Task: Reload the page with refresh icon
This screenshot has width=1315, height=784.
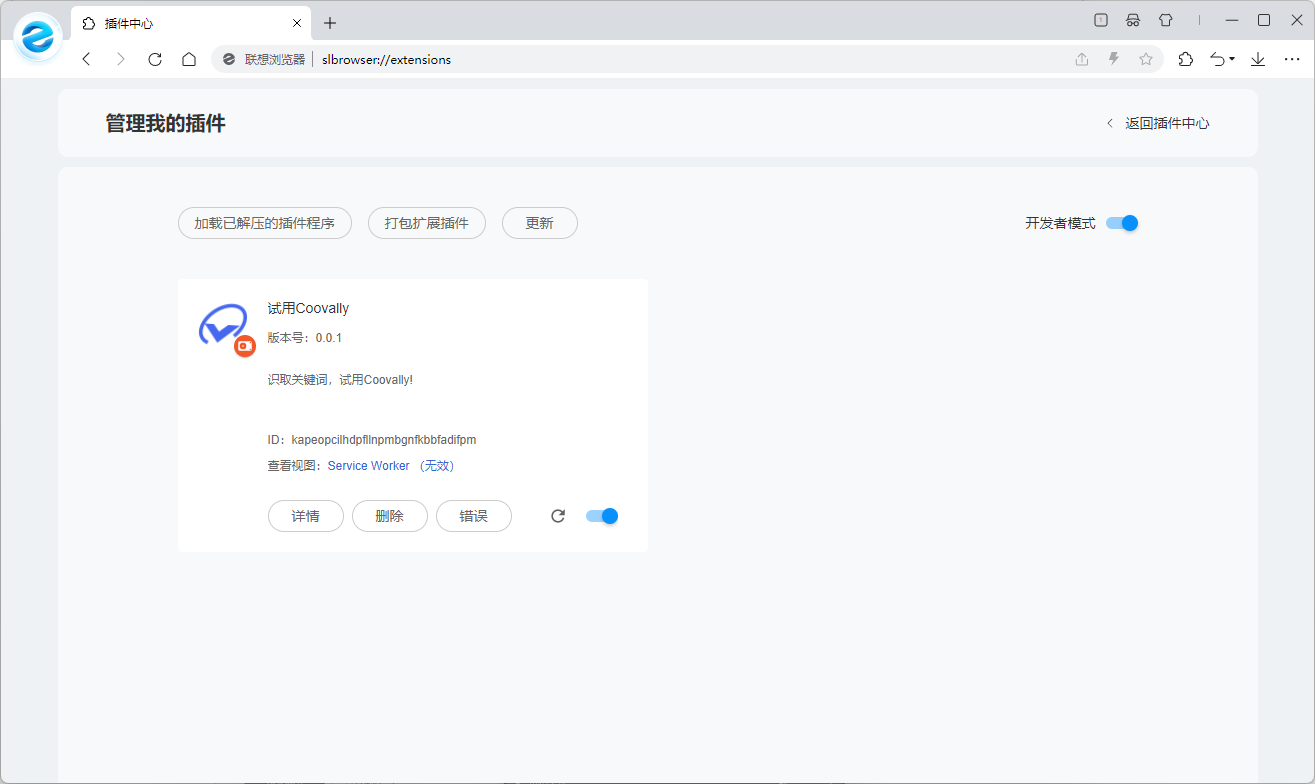Action: [x=155, y=60]
